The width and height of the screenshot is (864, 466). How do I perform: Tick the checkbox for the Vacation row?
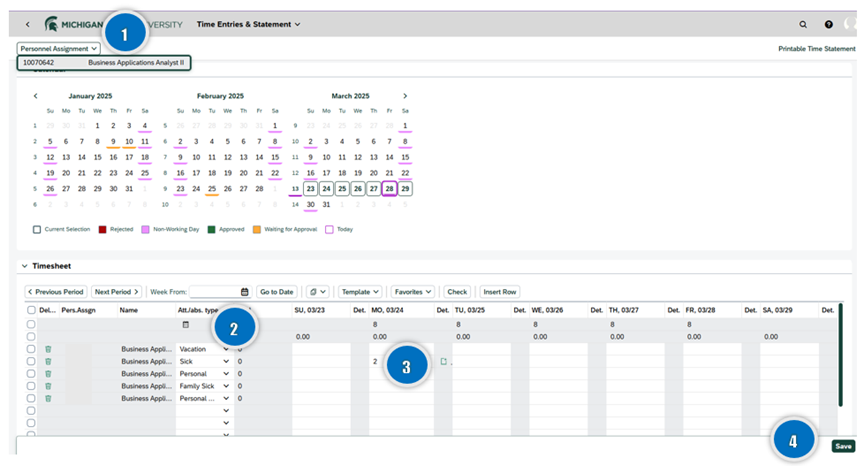31,349
